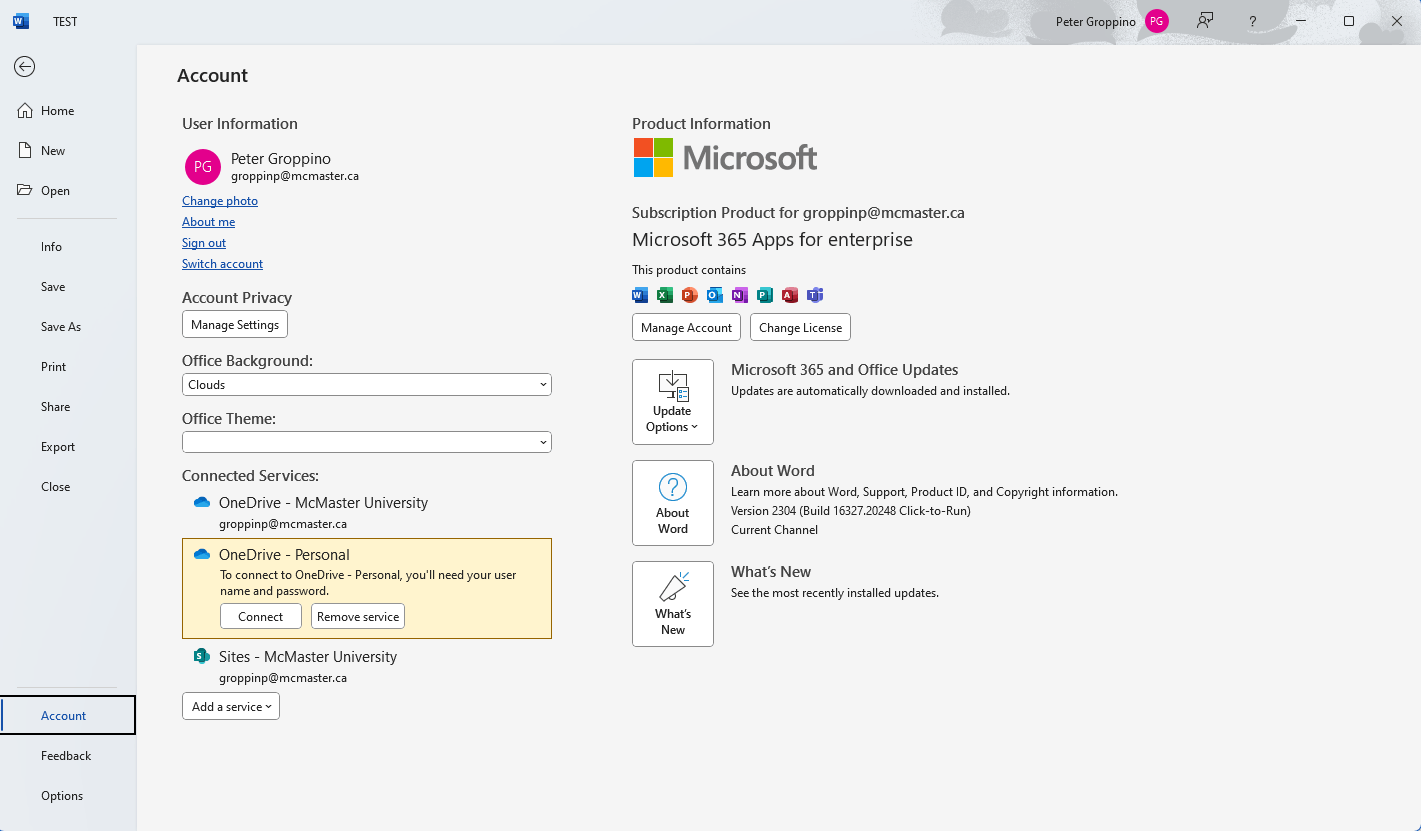
Task: Click the Change photo link
Action: click(x=220, y=201)
